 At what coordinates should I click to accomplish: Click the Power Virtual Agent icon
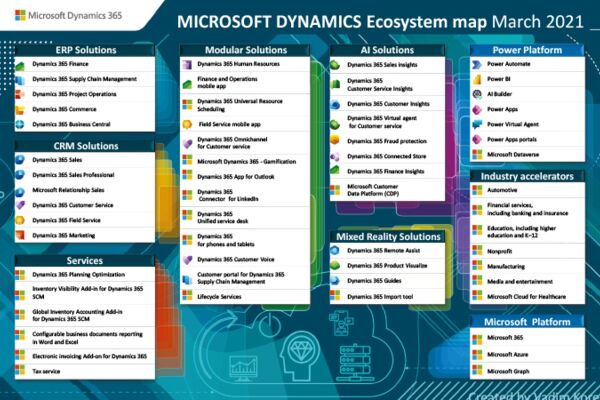point(477,124)
